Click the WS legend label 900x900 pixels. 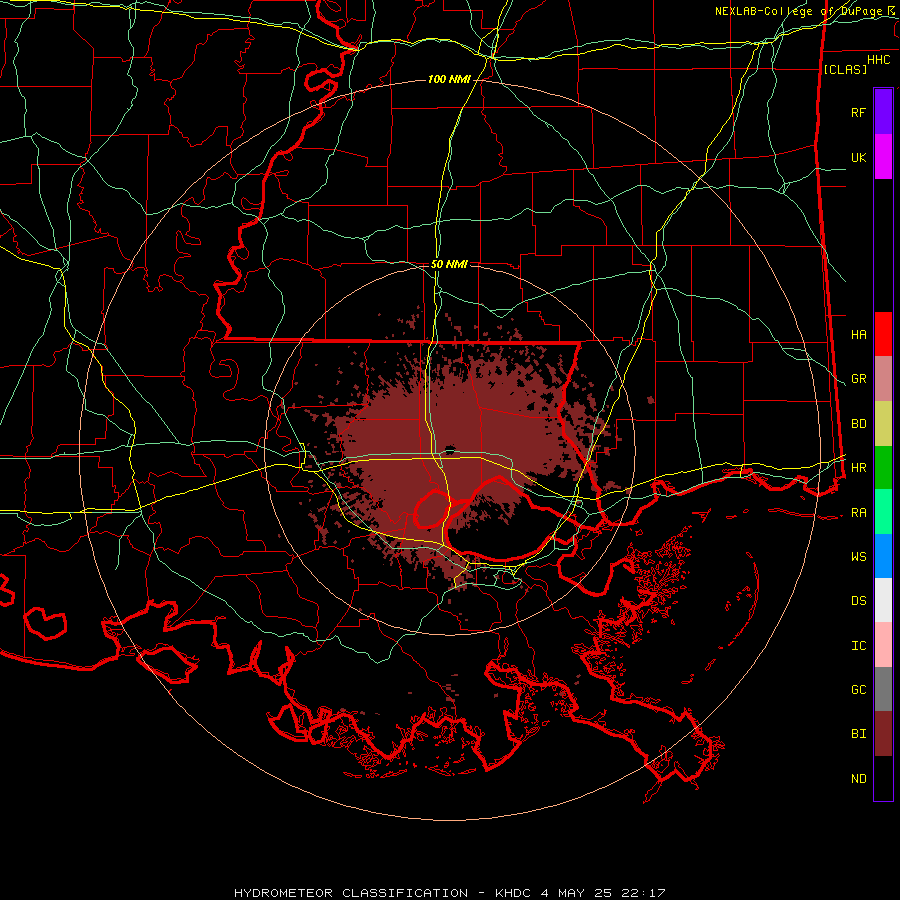click(x=858, y=556)
